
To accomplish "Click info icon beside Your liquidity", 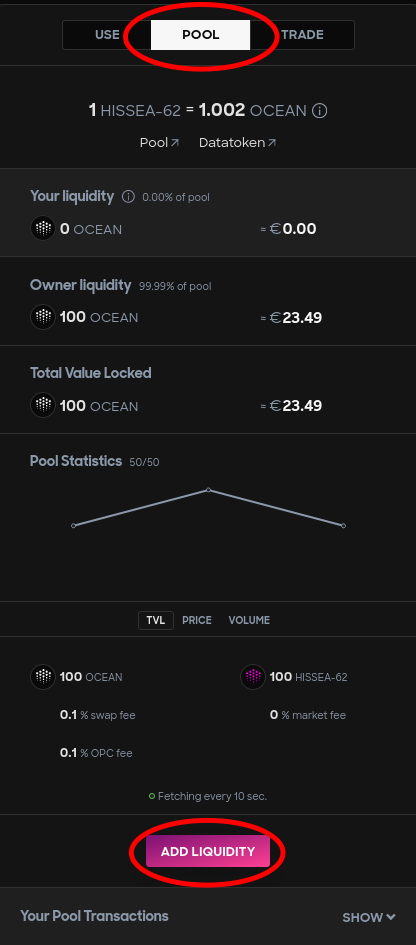I will click(128, 196).
